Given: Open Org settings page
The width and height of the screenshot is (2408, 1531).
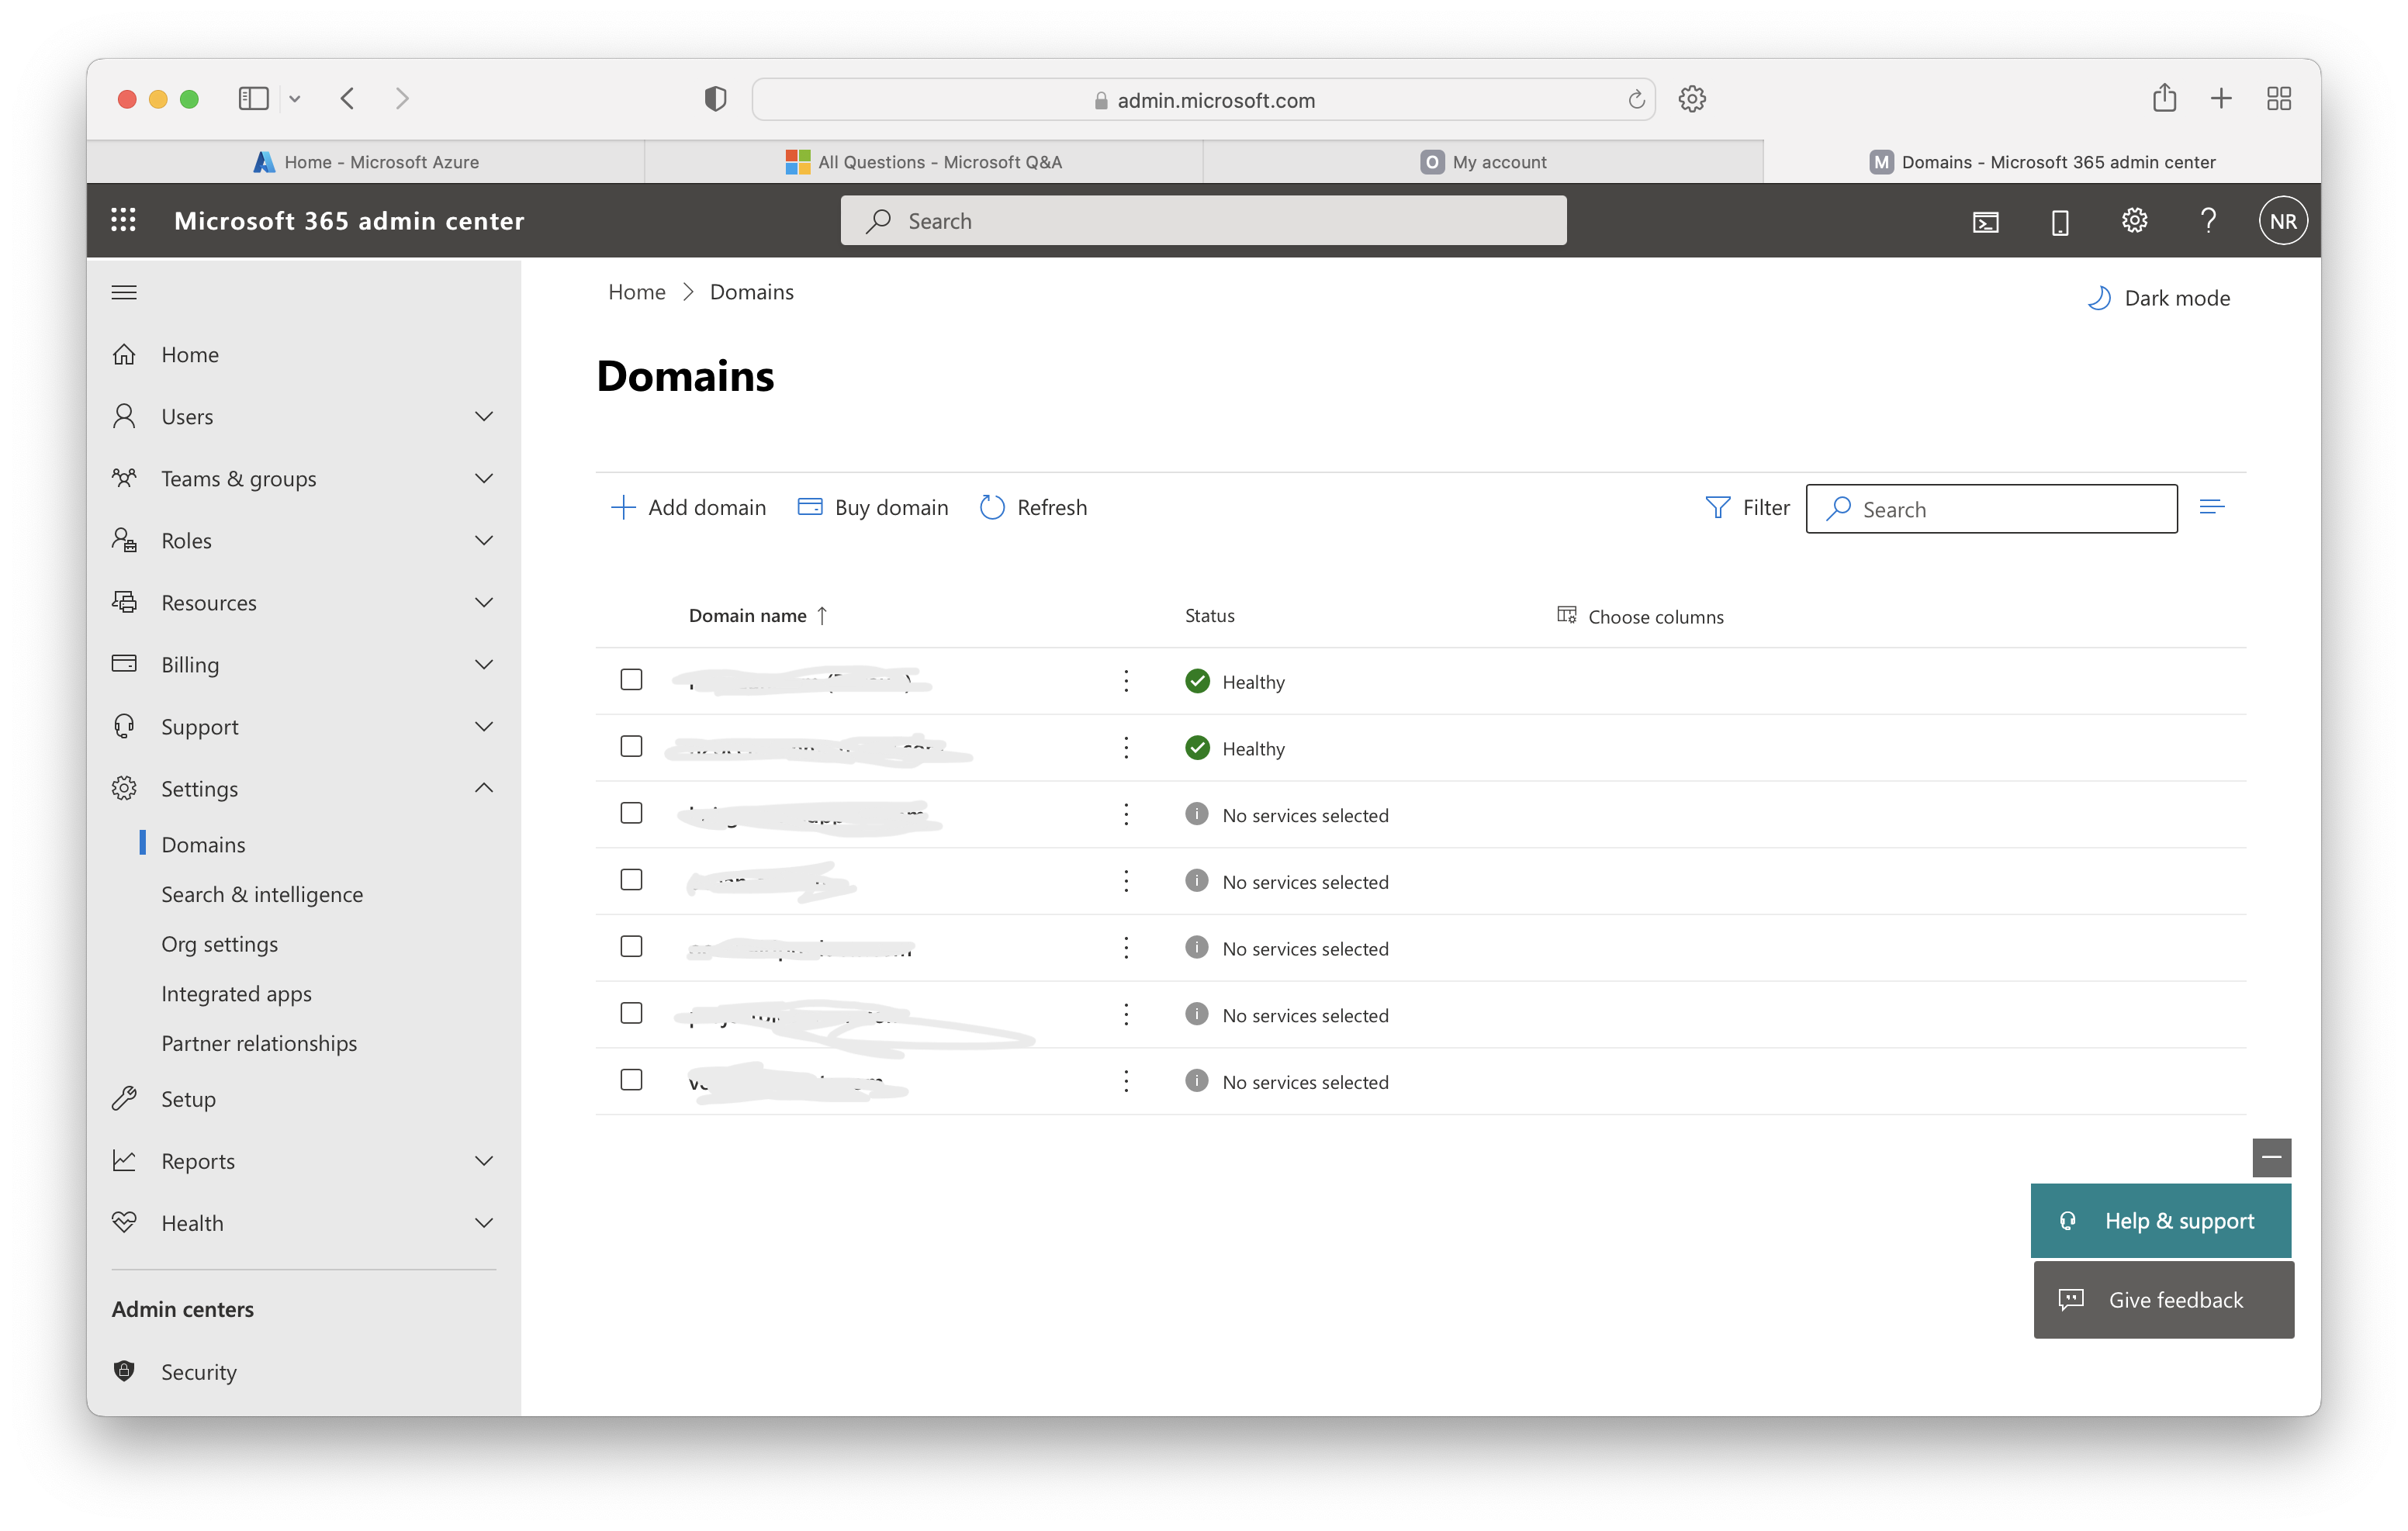Looking at the screenshot, I should tap(220, 944).
